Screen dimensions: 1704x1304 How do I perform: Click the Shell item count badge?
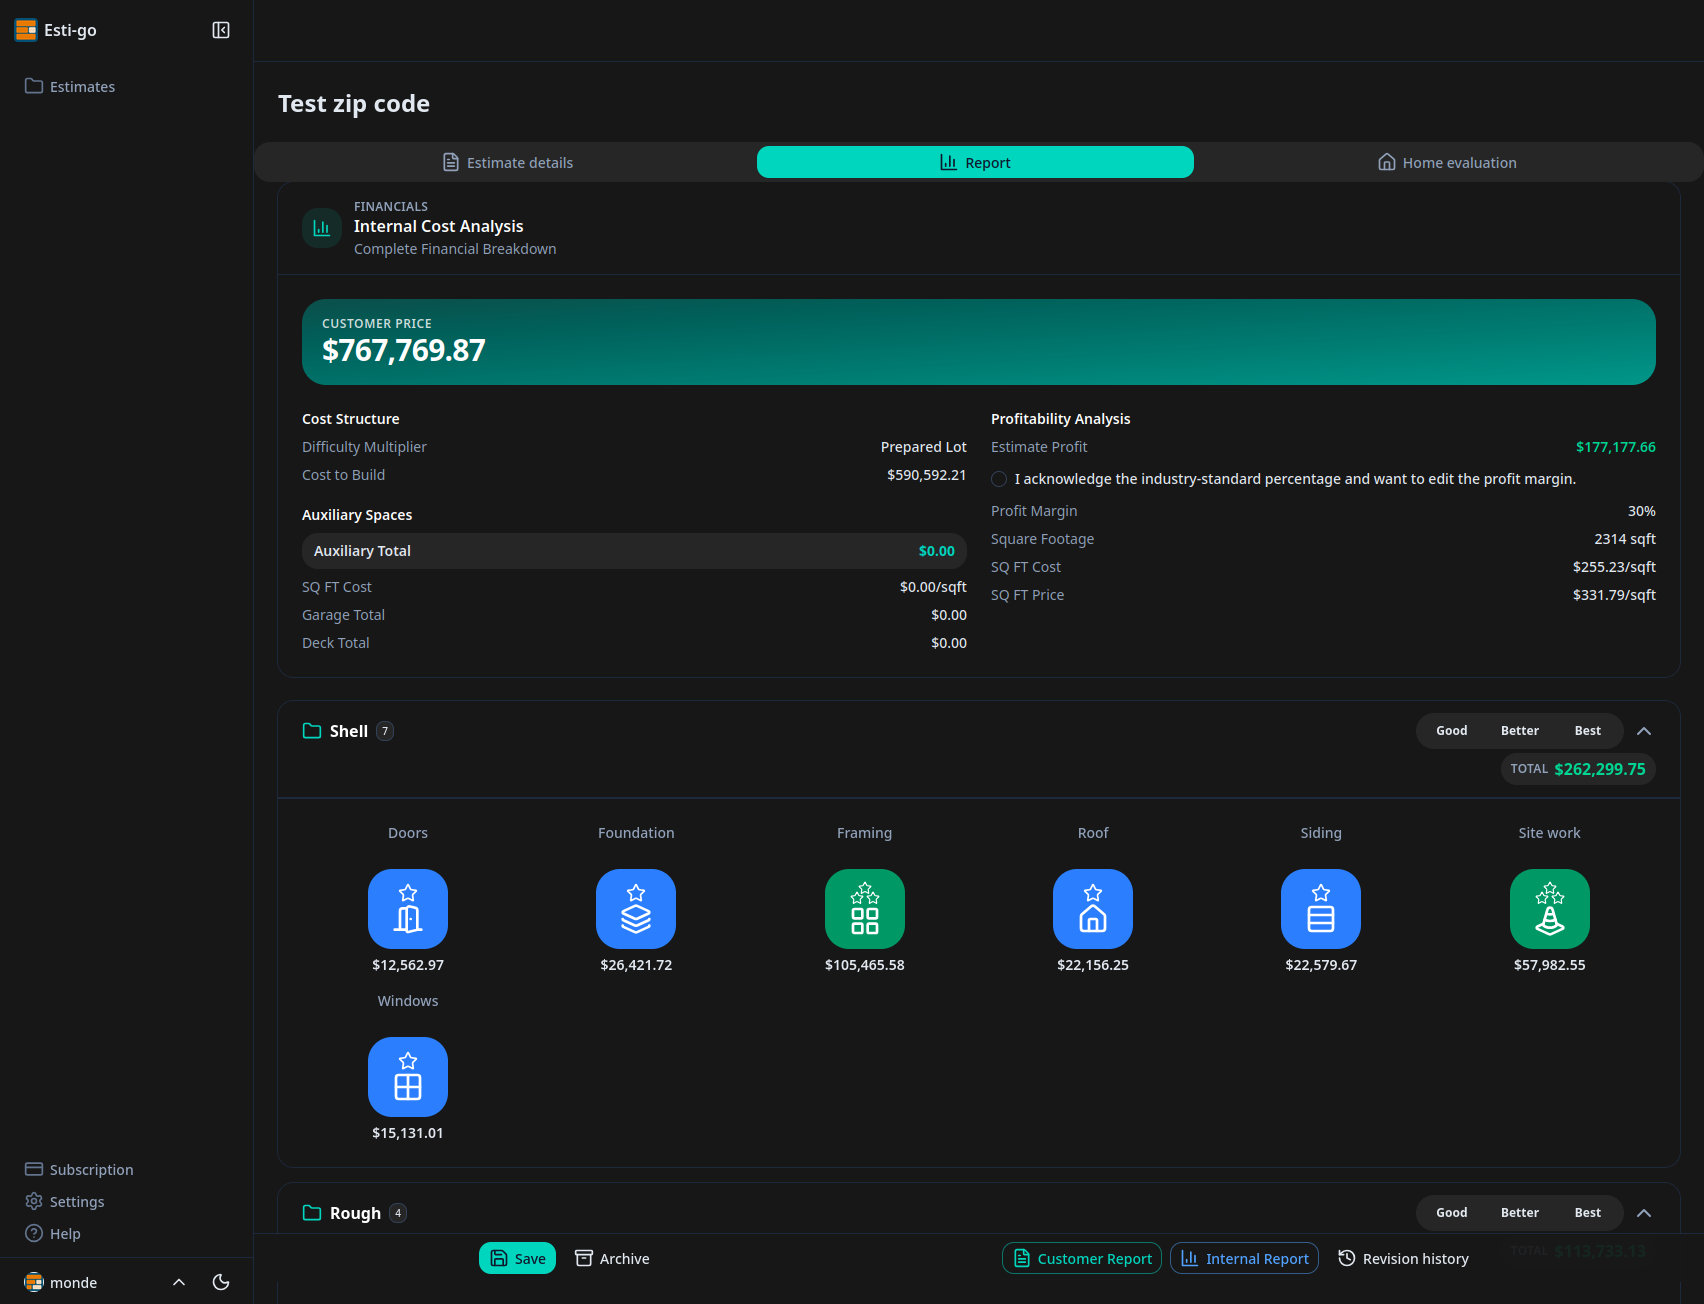[x=385, y=731]
